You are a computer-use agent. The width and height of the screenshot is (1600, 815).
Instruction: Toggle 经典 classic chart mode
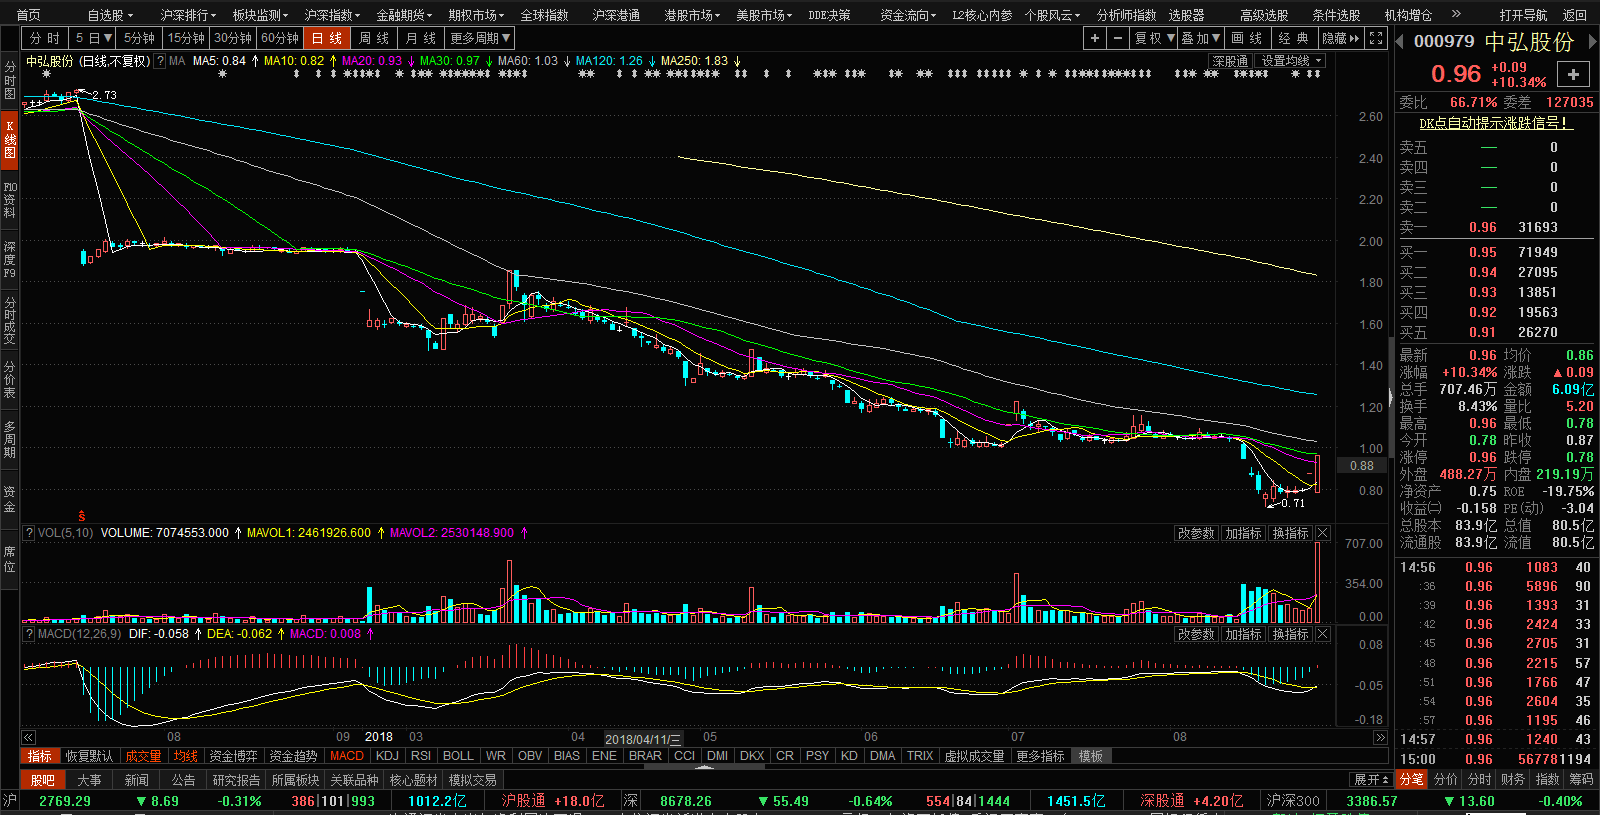[x=1294, y=38]
